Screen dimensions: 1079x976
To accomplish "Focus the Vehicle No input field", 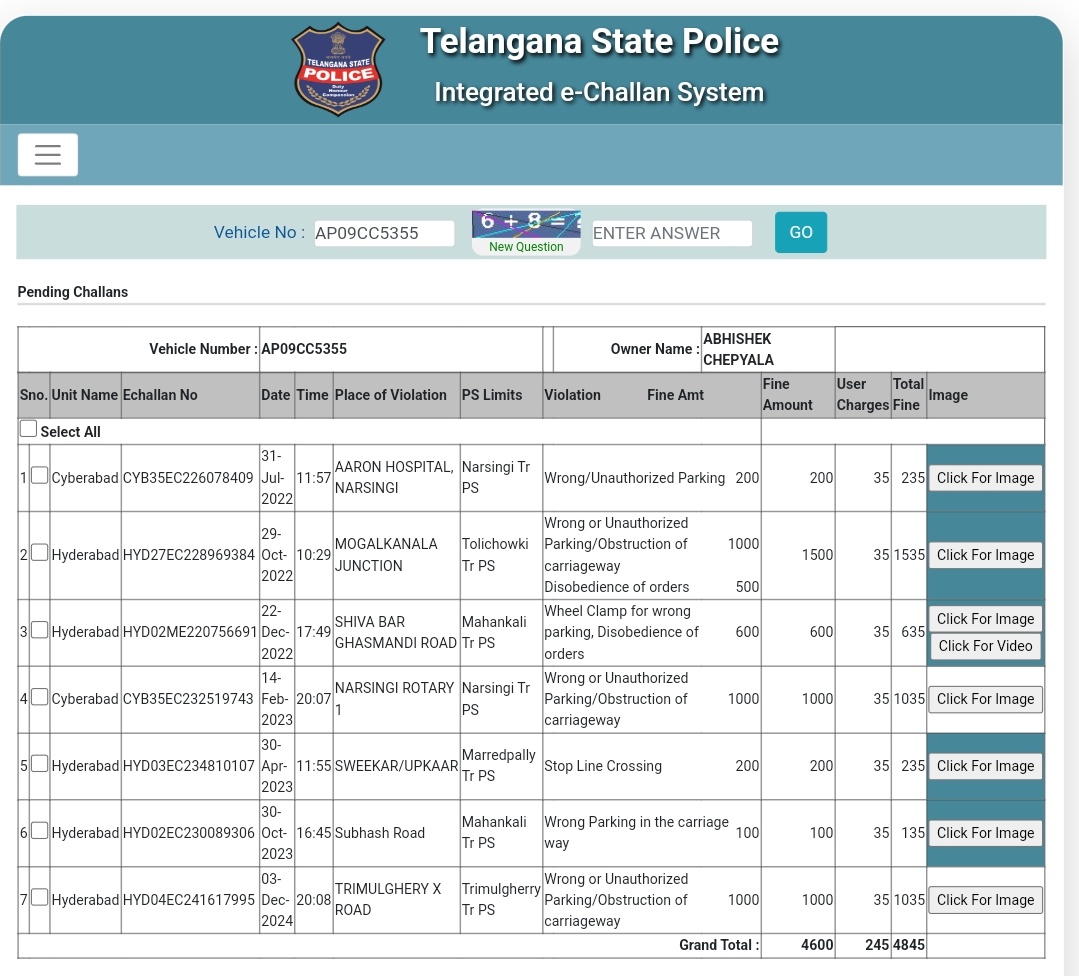I will tap(384, 233).
